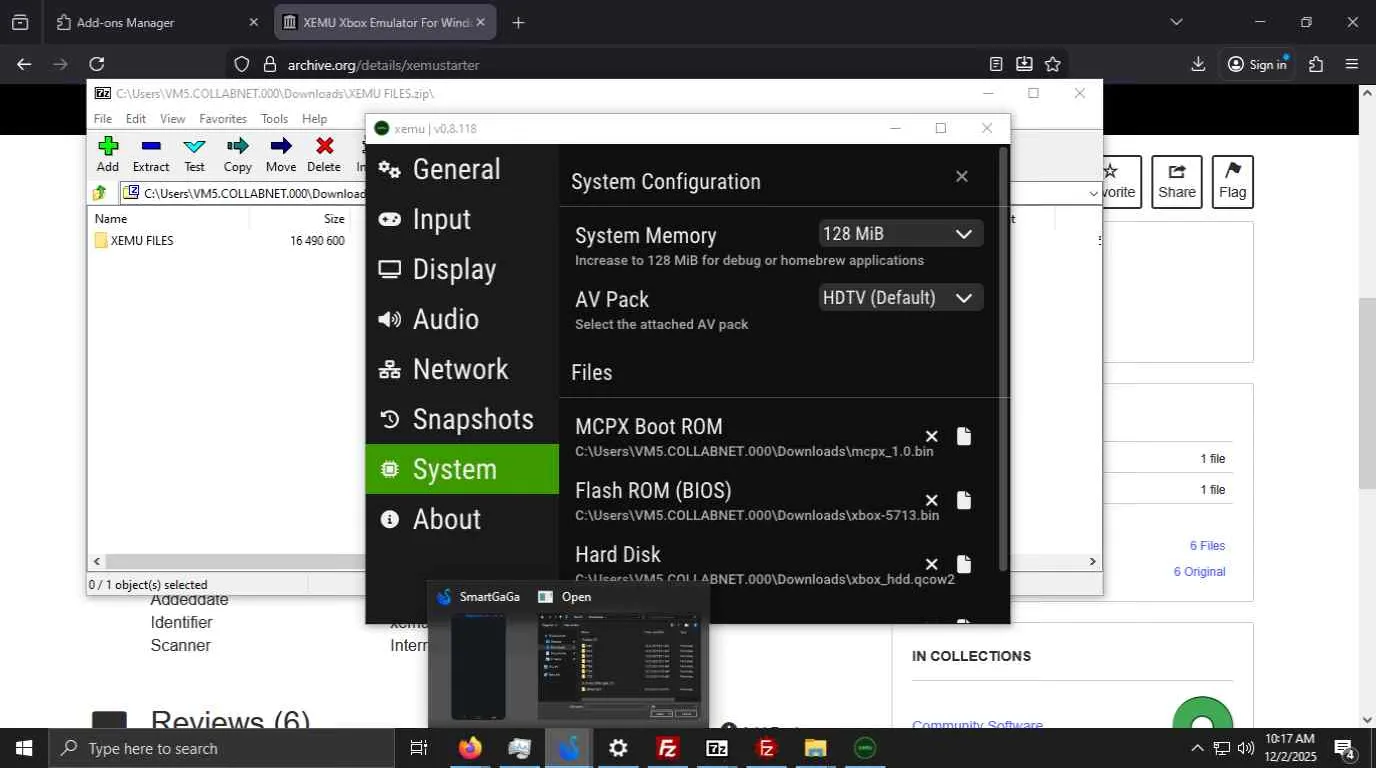Click Delete in the 7-Zip toolbar
This screenshot has height=768, width=1376.
(324, 155)
